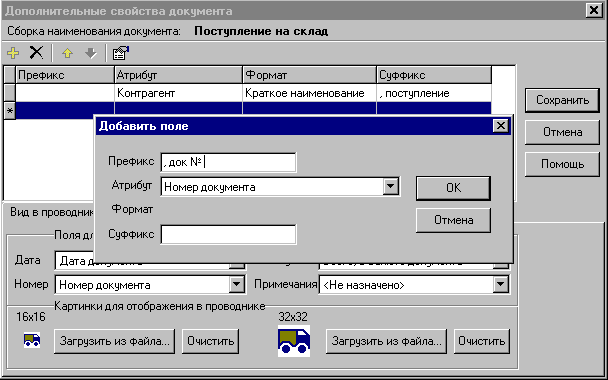Select the Вид в проводнике tab
Screen dimensions: 608x380
(52, 212)
